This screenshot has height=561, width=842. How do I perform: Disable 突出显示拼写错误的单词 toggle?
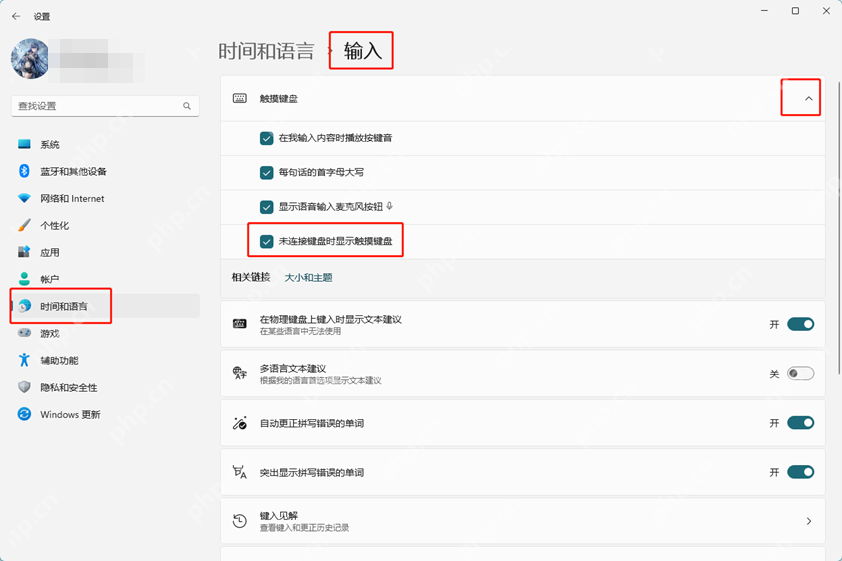pyautogui.click(x=801, y=472)
